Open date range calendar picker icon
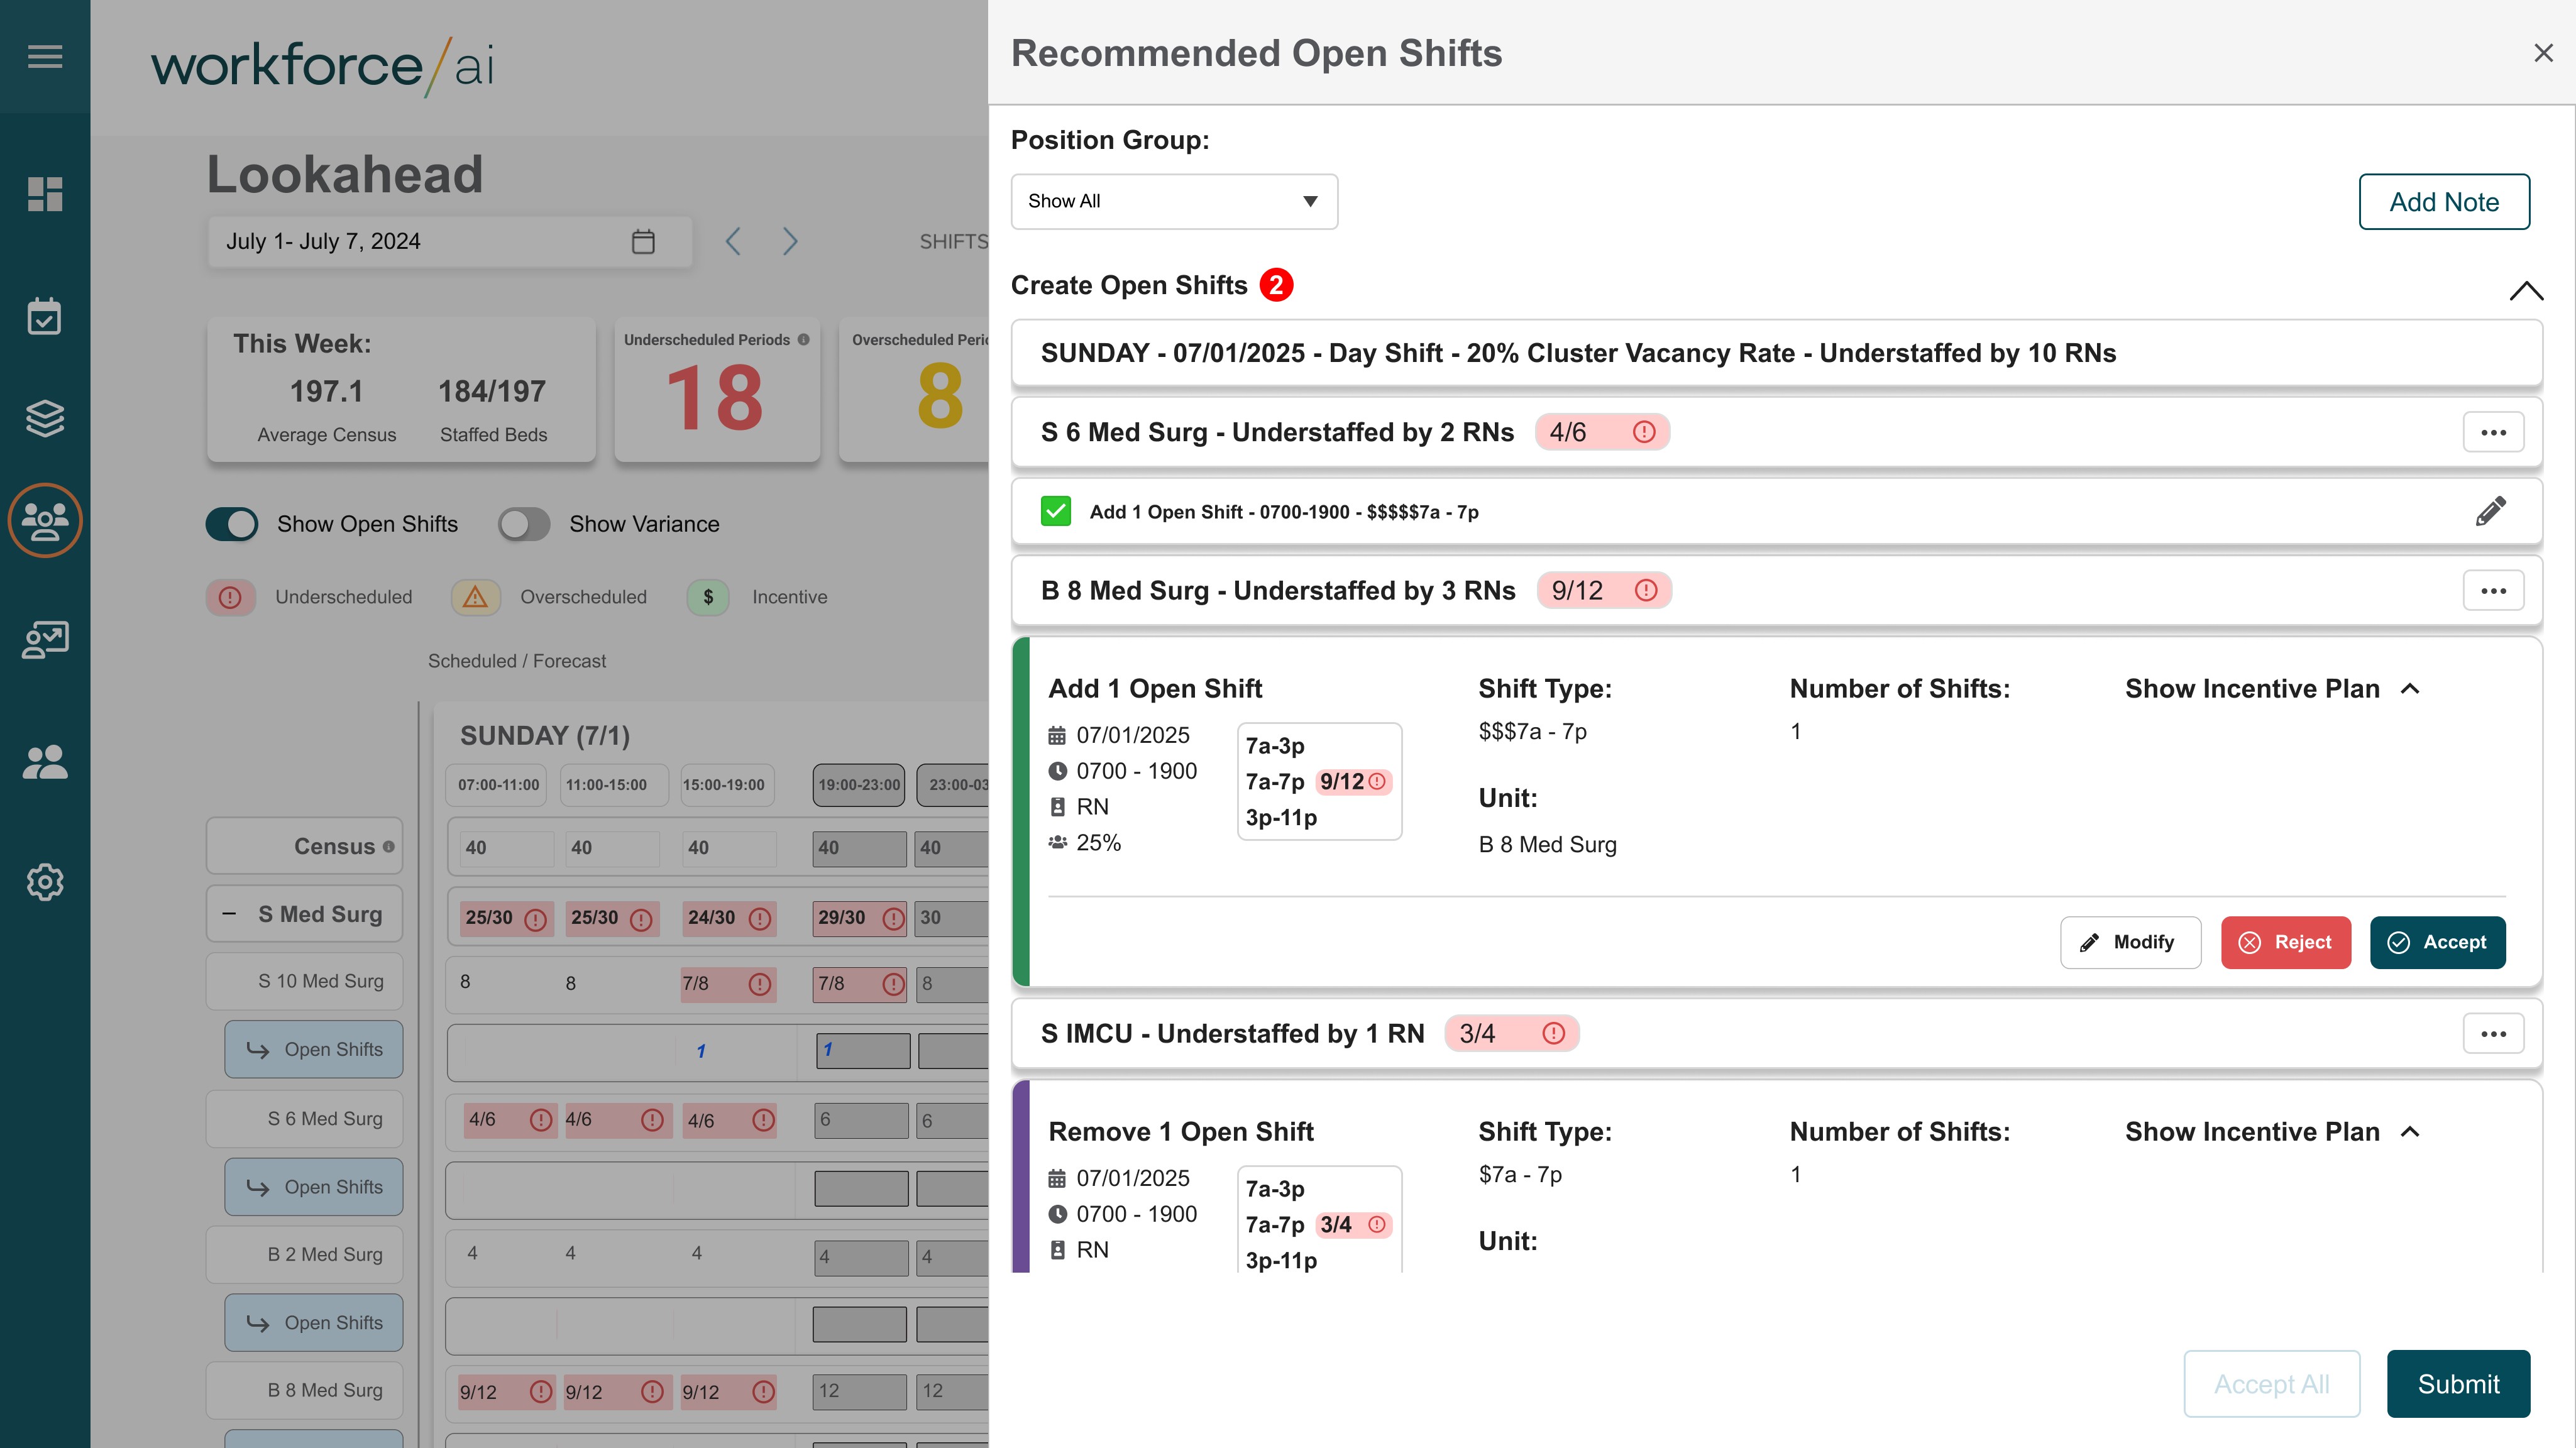2576x1448 pixels. pos(643,241)
